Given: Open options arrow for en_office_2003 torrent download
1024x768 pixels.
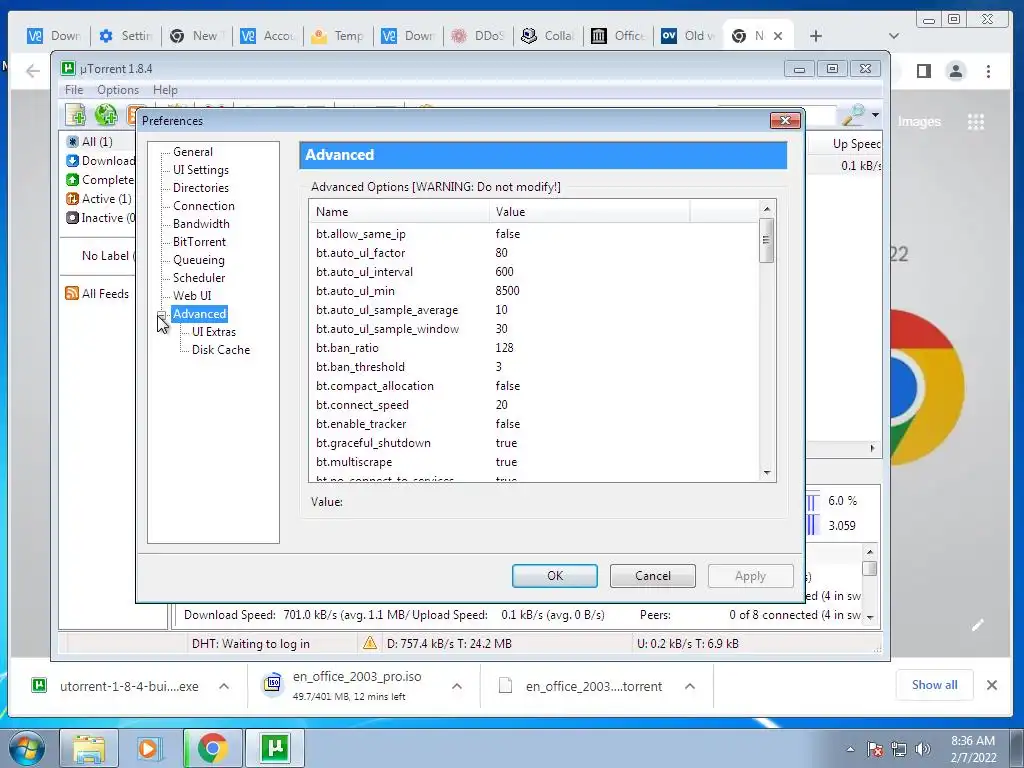Looking at the screenshot, I should tap(690, 686).
